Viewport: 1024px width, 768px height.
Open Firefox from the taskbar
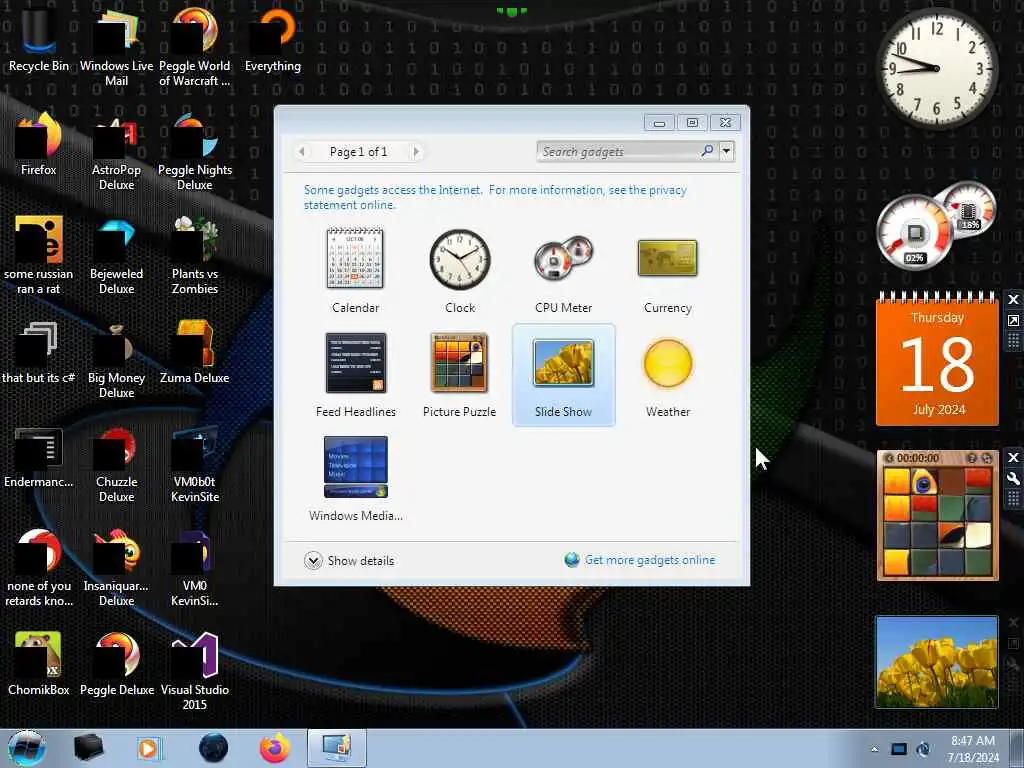275,748
